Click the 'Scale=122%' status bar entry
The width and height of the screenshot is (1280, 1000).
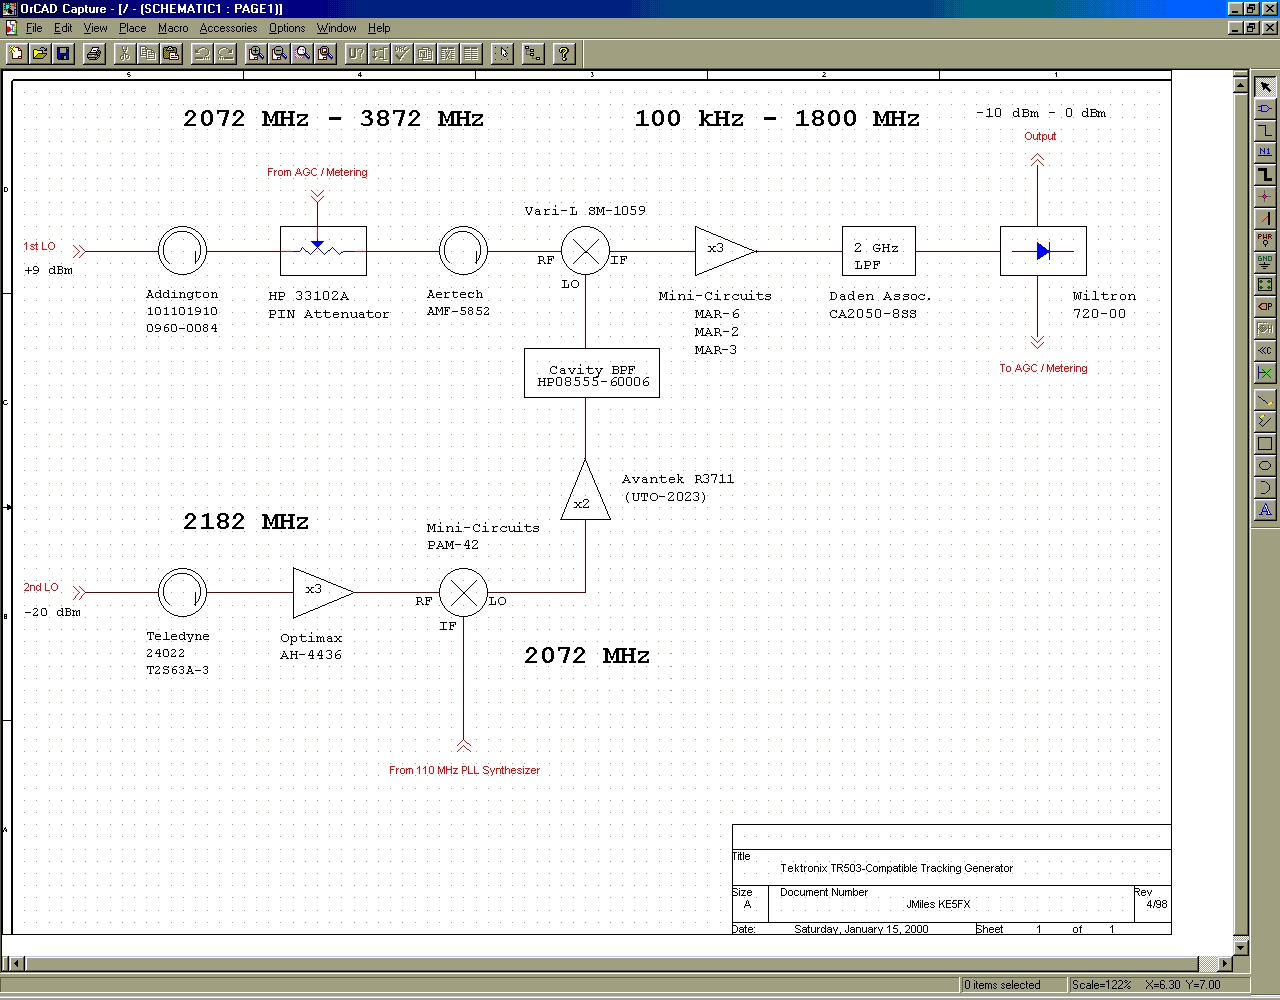pos(1102,985)
